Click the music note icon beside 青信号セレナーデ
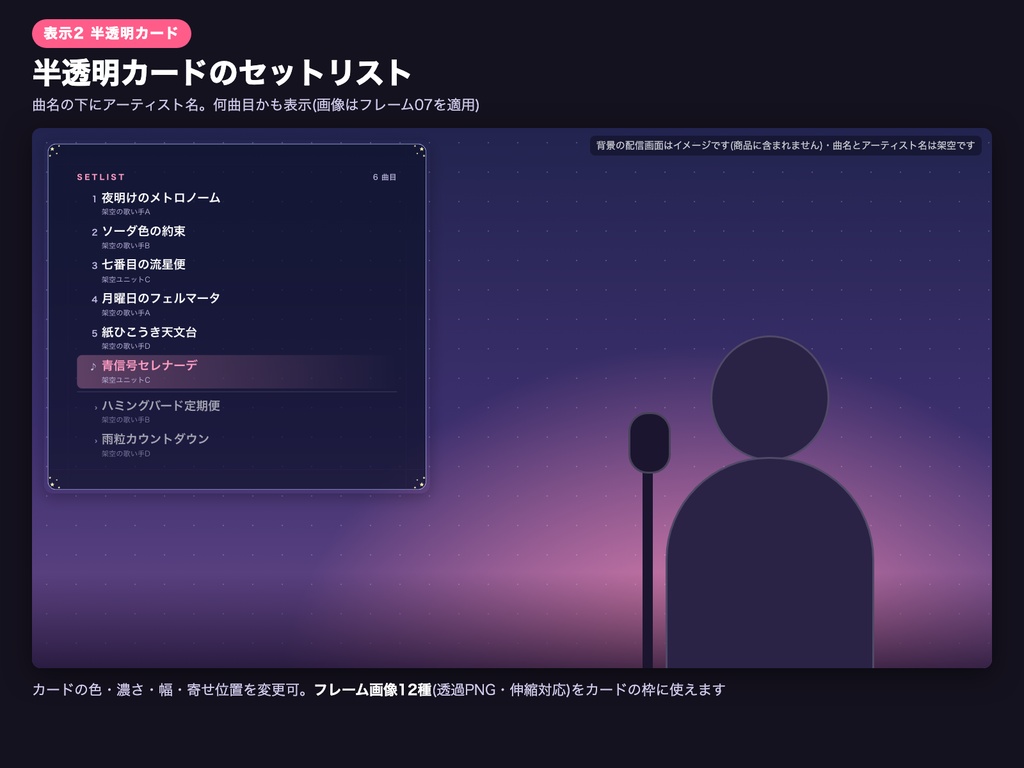 93,366
